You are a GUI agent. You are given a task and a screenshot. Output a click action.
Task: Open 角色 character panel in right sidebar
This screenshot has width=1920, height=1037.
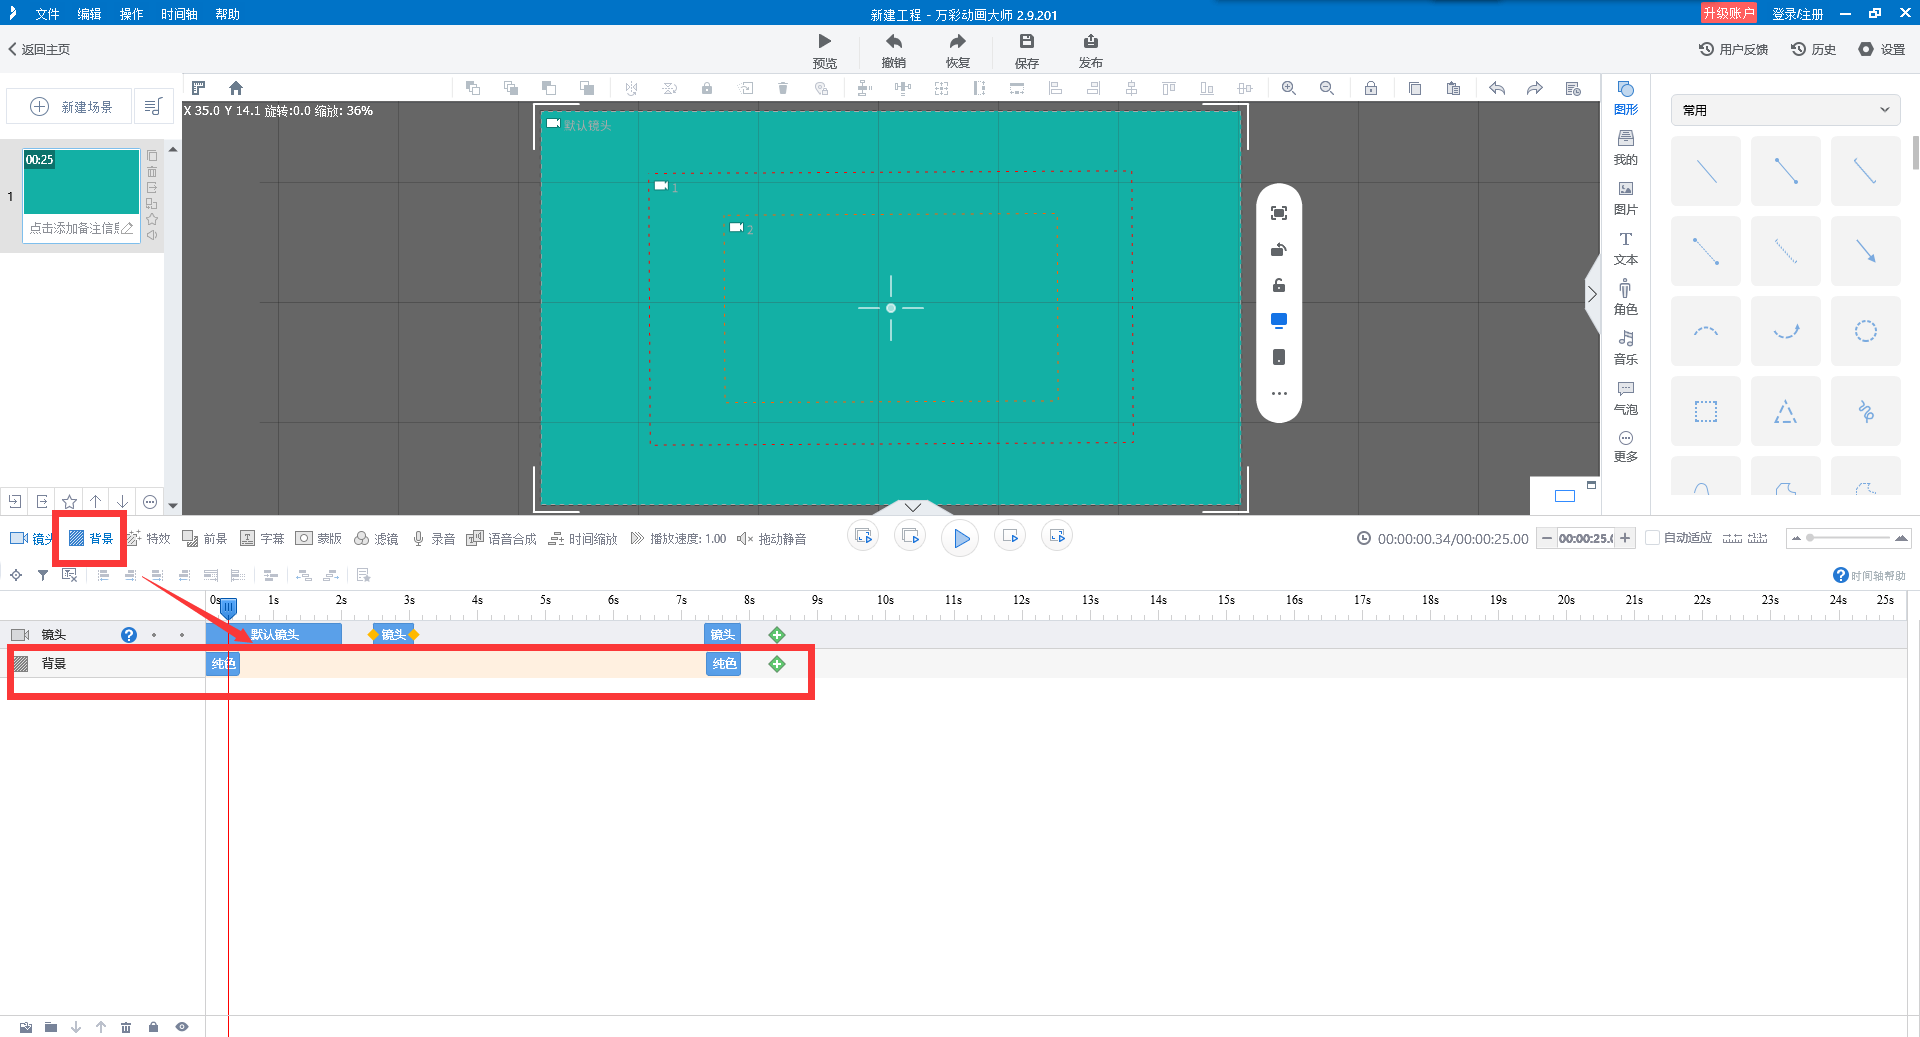coord(1626,298)
